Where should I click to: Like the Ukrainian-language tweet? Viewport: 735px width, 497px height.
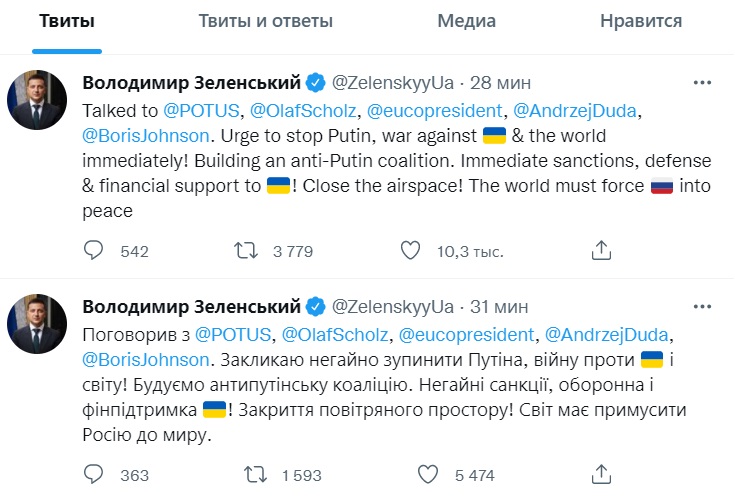point(427,473)
